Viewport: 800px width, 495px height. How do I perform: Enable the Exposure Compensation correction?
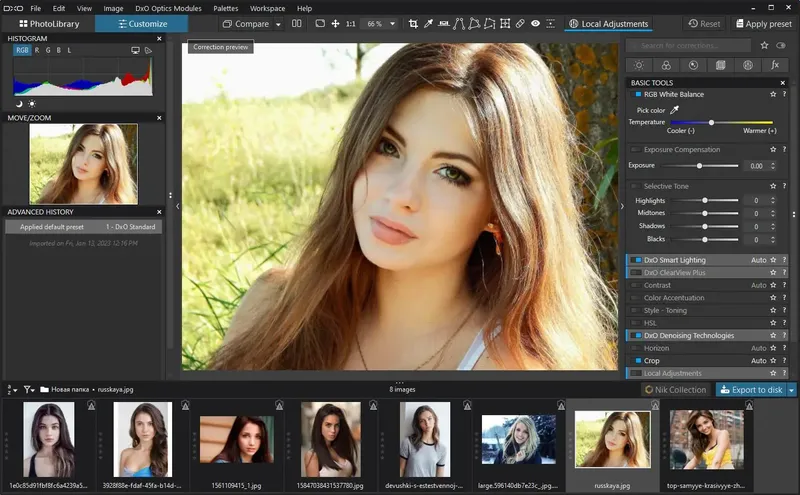pyautogui.click(x=635, y=150)
